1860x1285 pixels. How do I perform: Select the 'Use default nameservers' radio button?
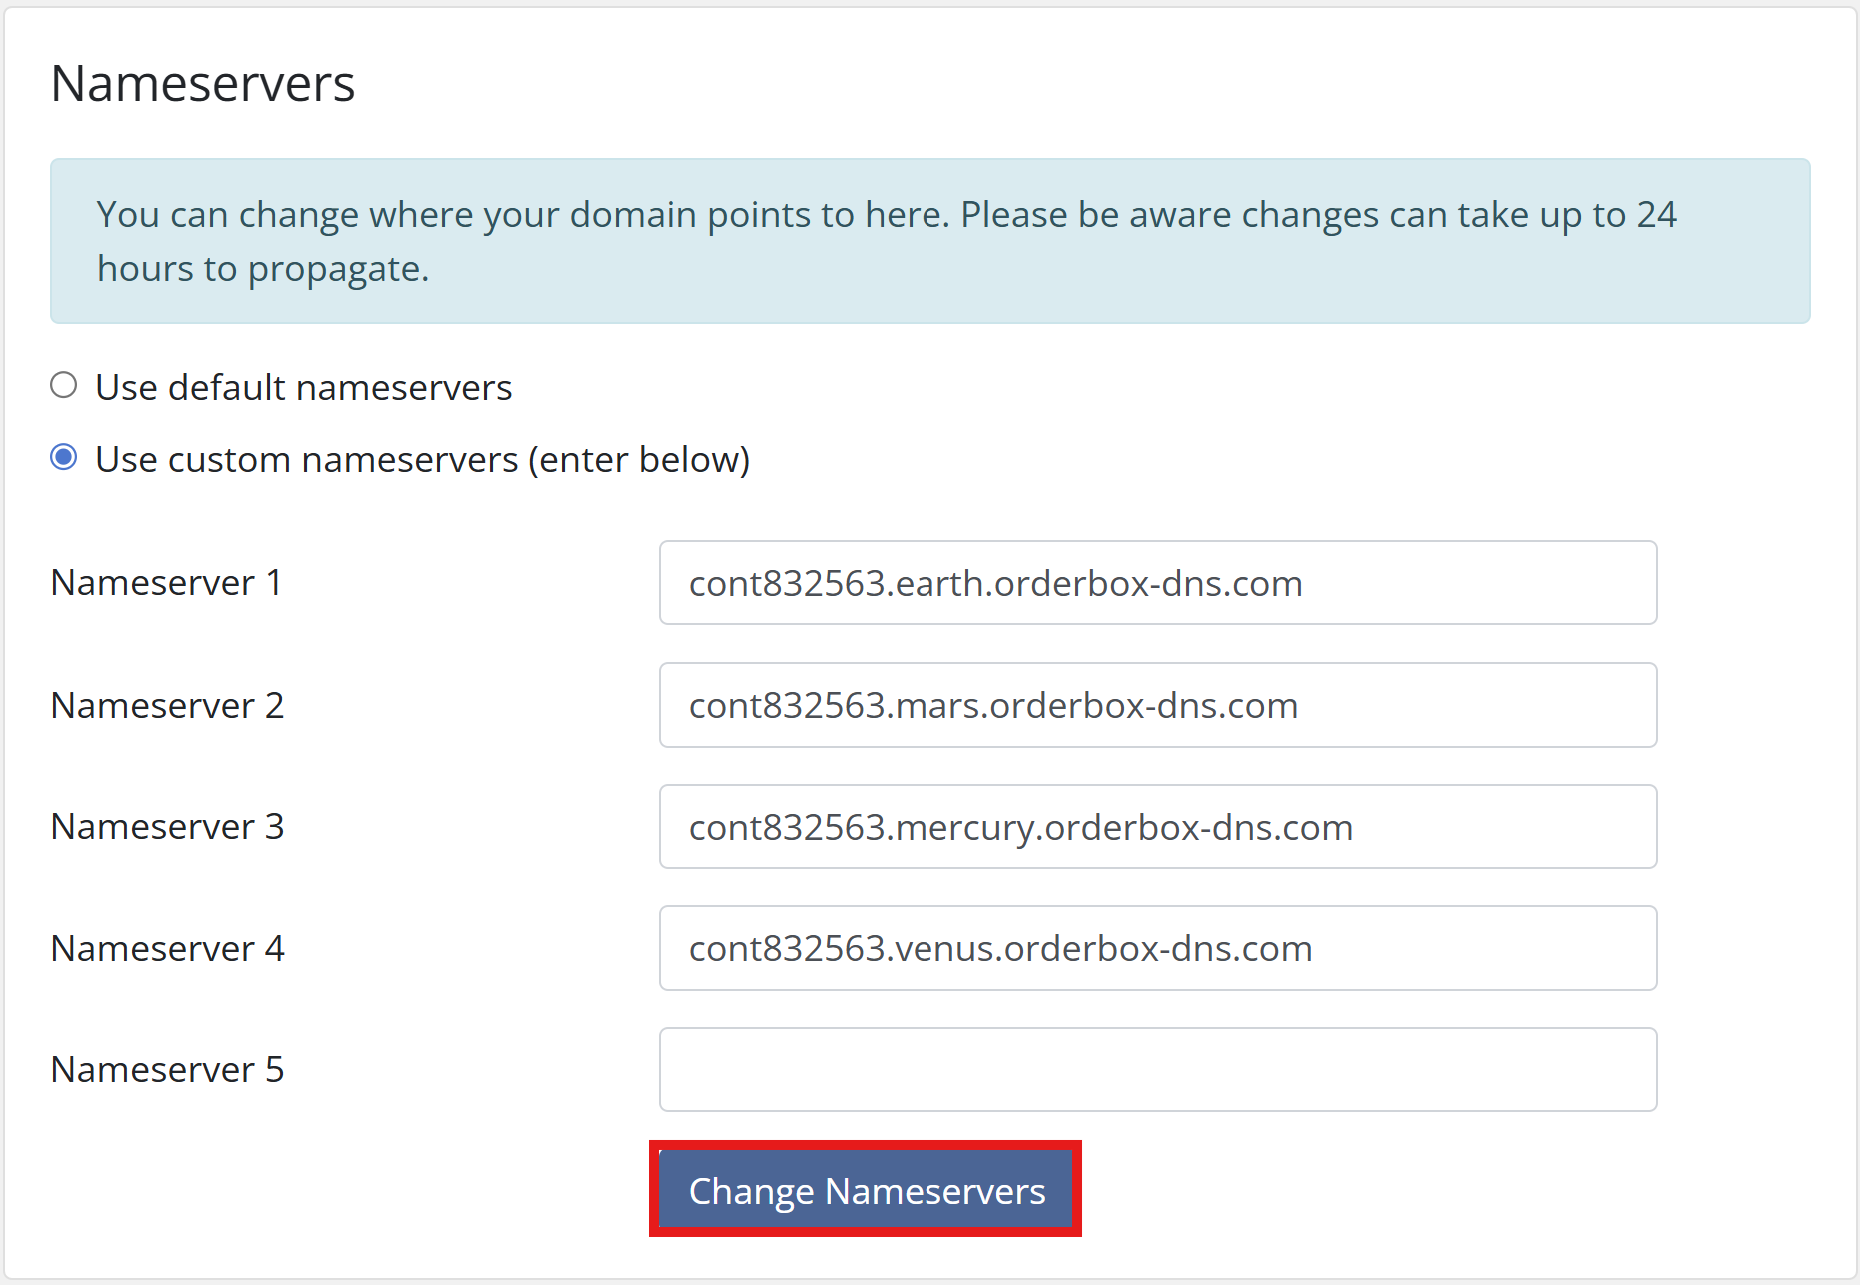point(64,385)
